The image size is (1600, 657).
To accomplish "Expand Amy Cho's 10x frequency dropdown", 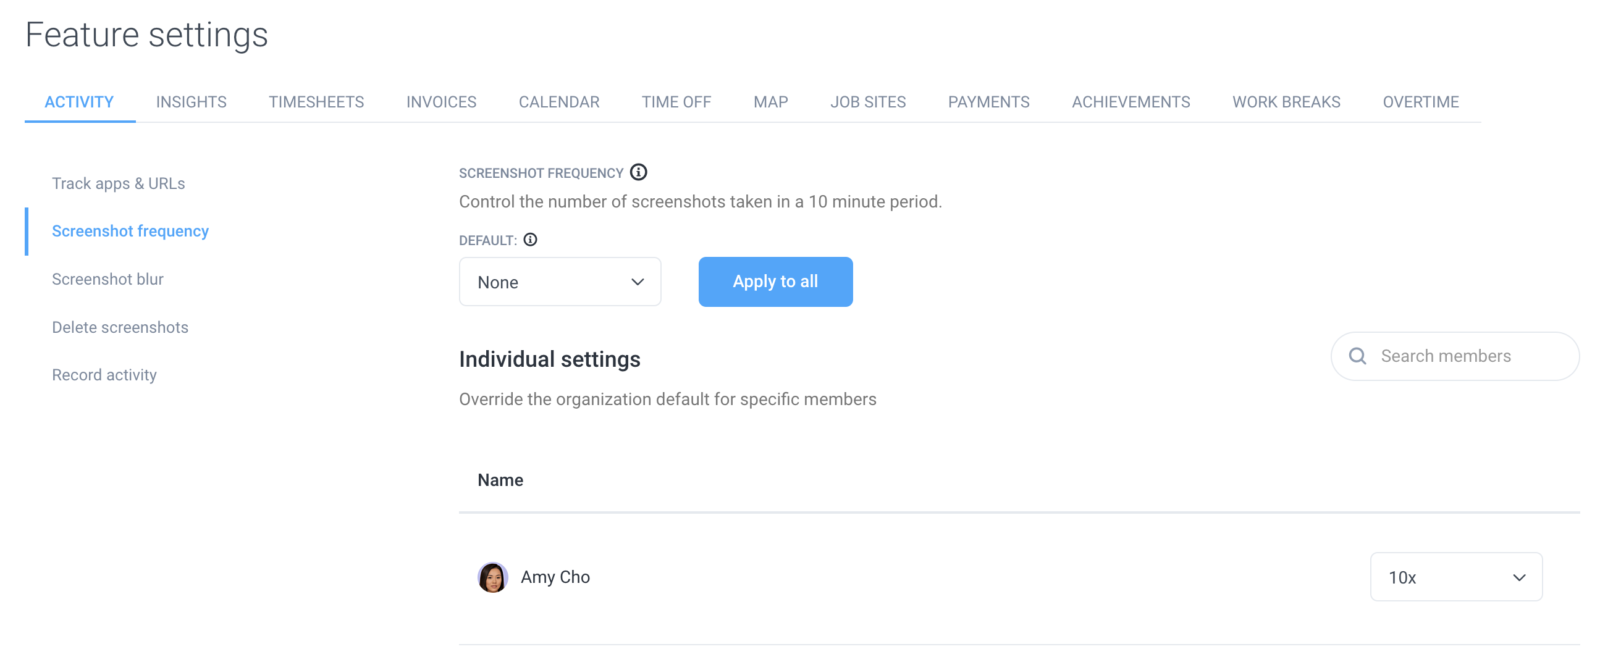I will (x=1455, y=577).
